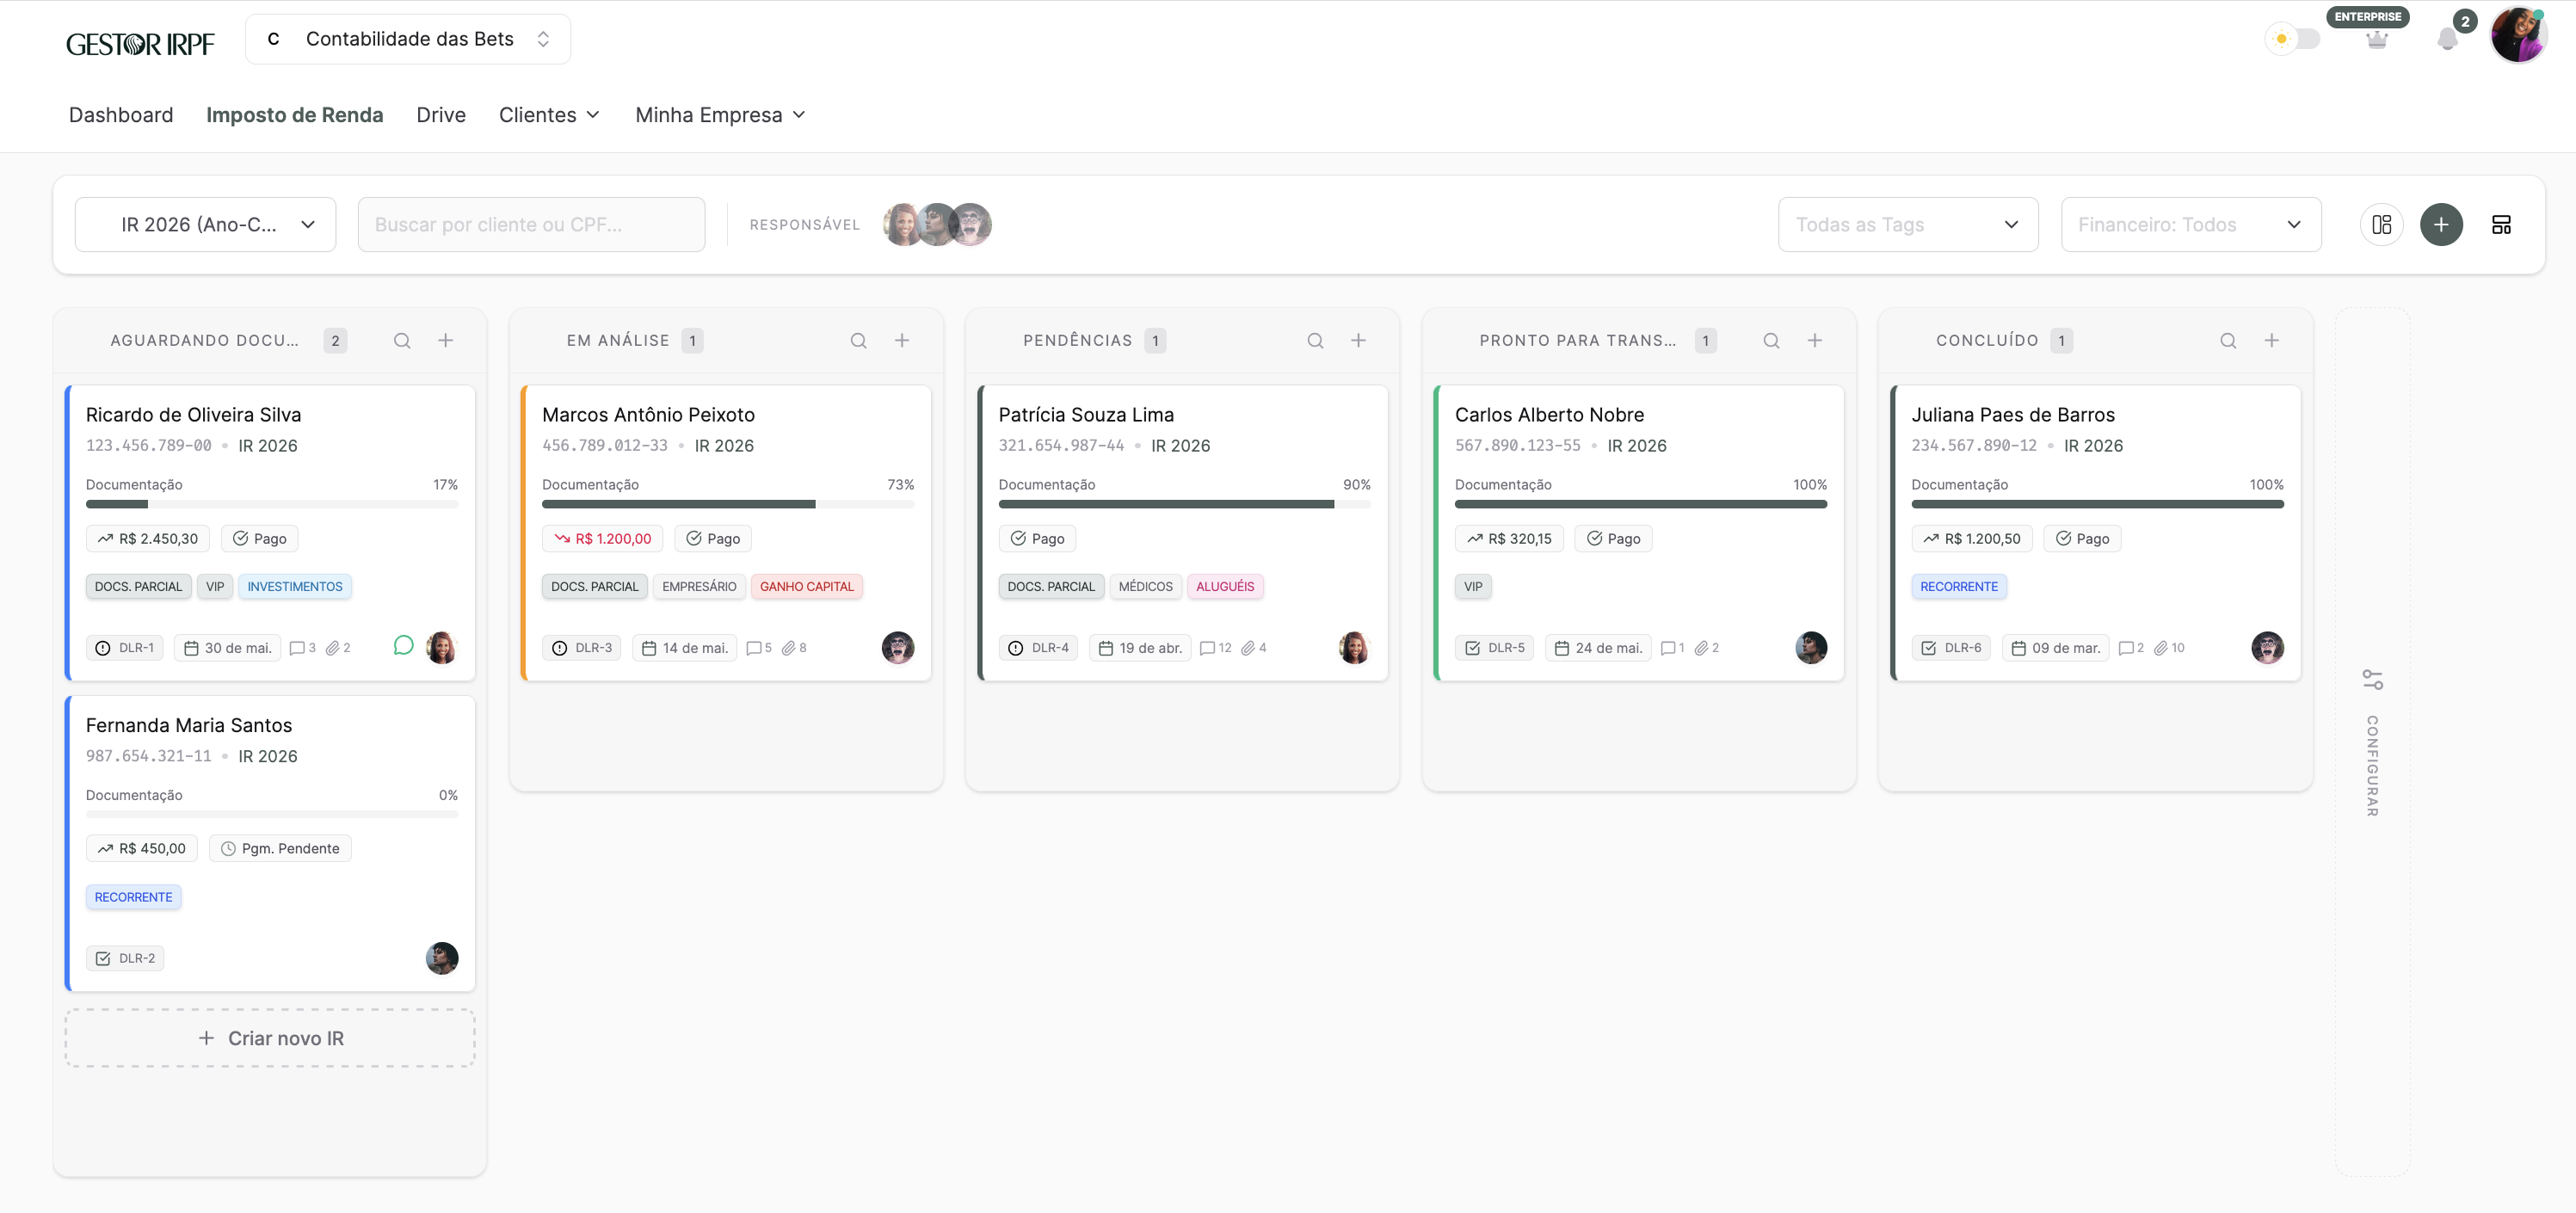Image resolution: width=2576 pixels, height=1213 pixels.
Task: Click Criar novo IR button
Action: (270, 1038)
